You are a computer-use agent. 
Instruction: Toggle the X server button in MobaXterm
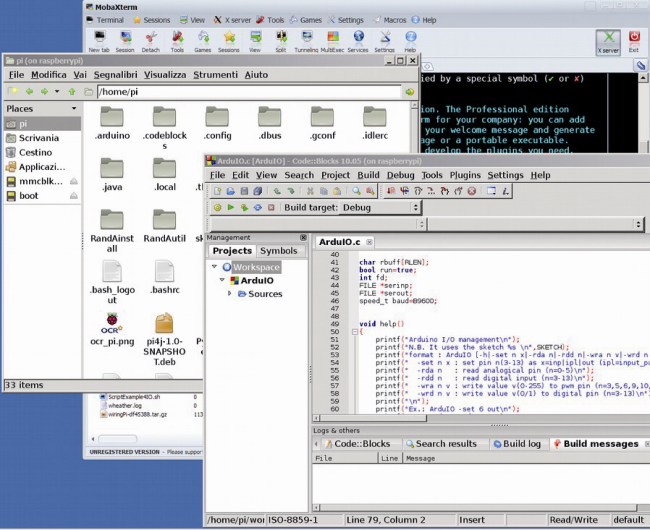tap(608, 42)
